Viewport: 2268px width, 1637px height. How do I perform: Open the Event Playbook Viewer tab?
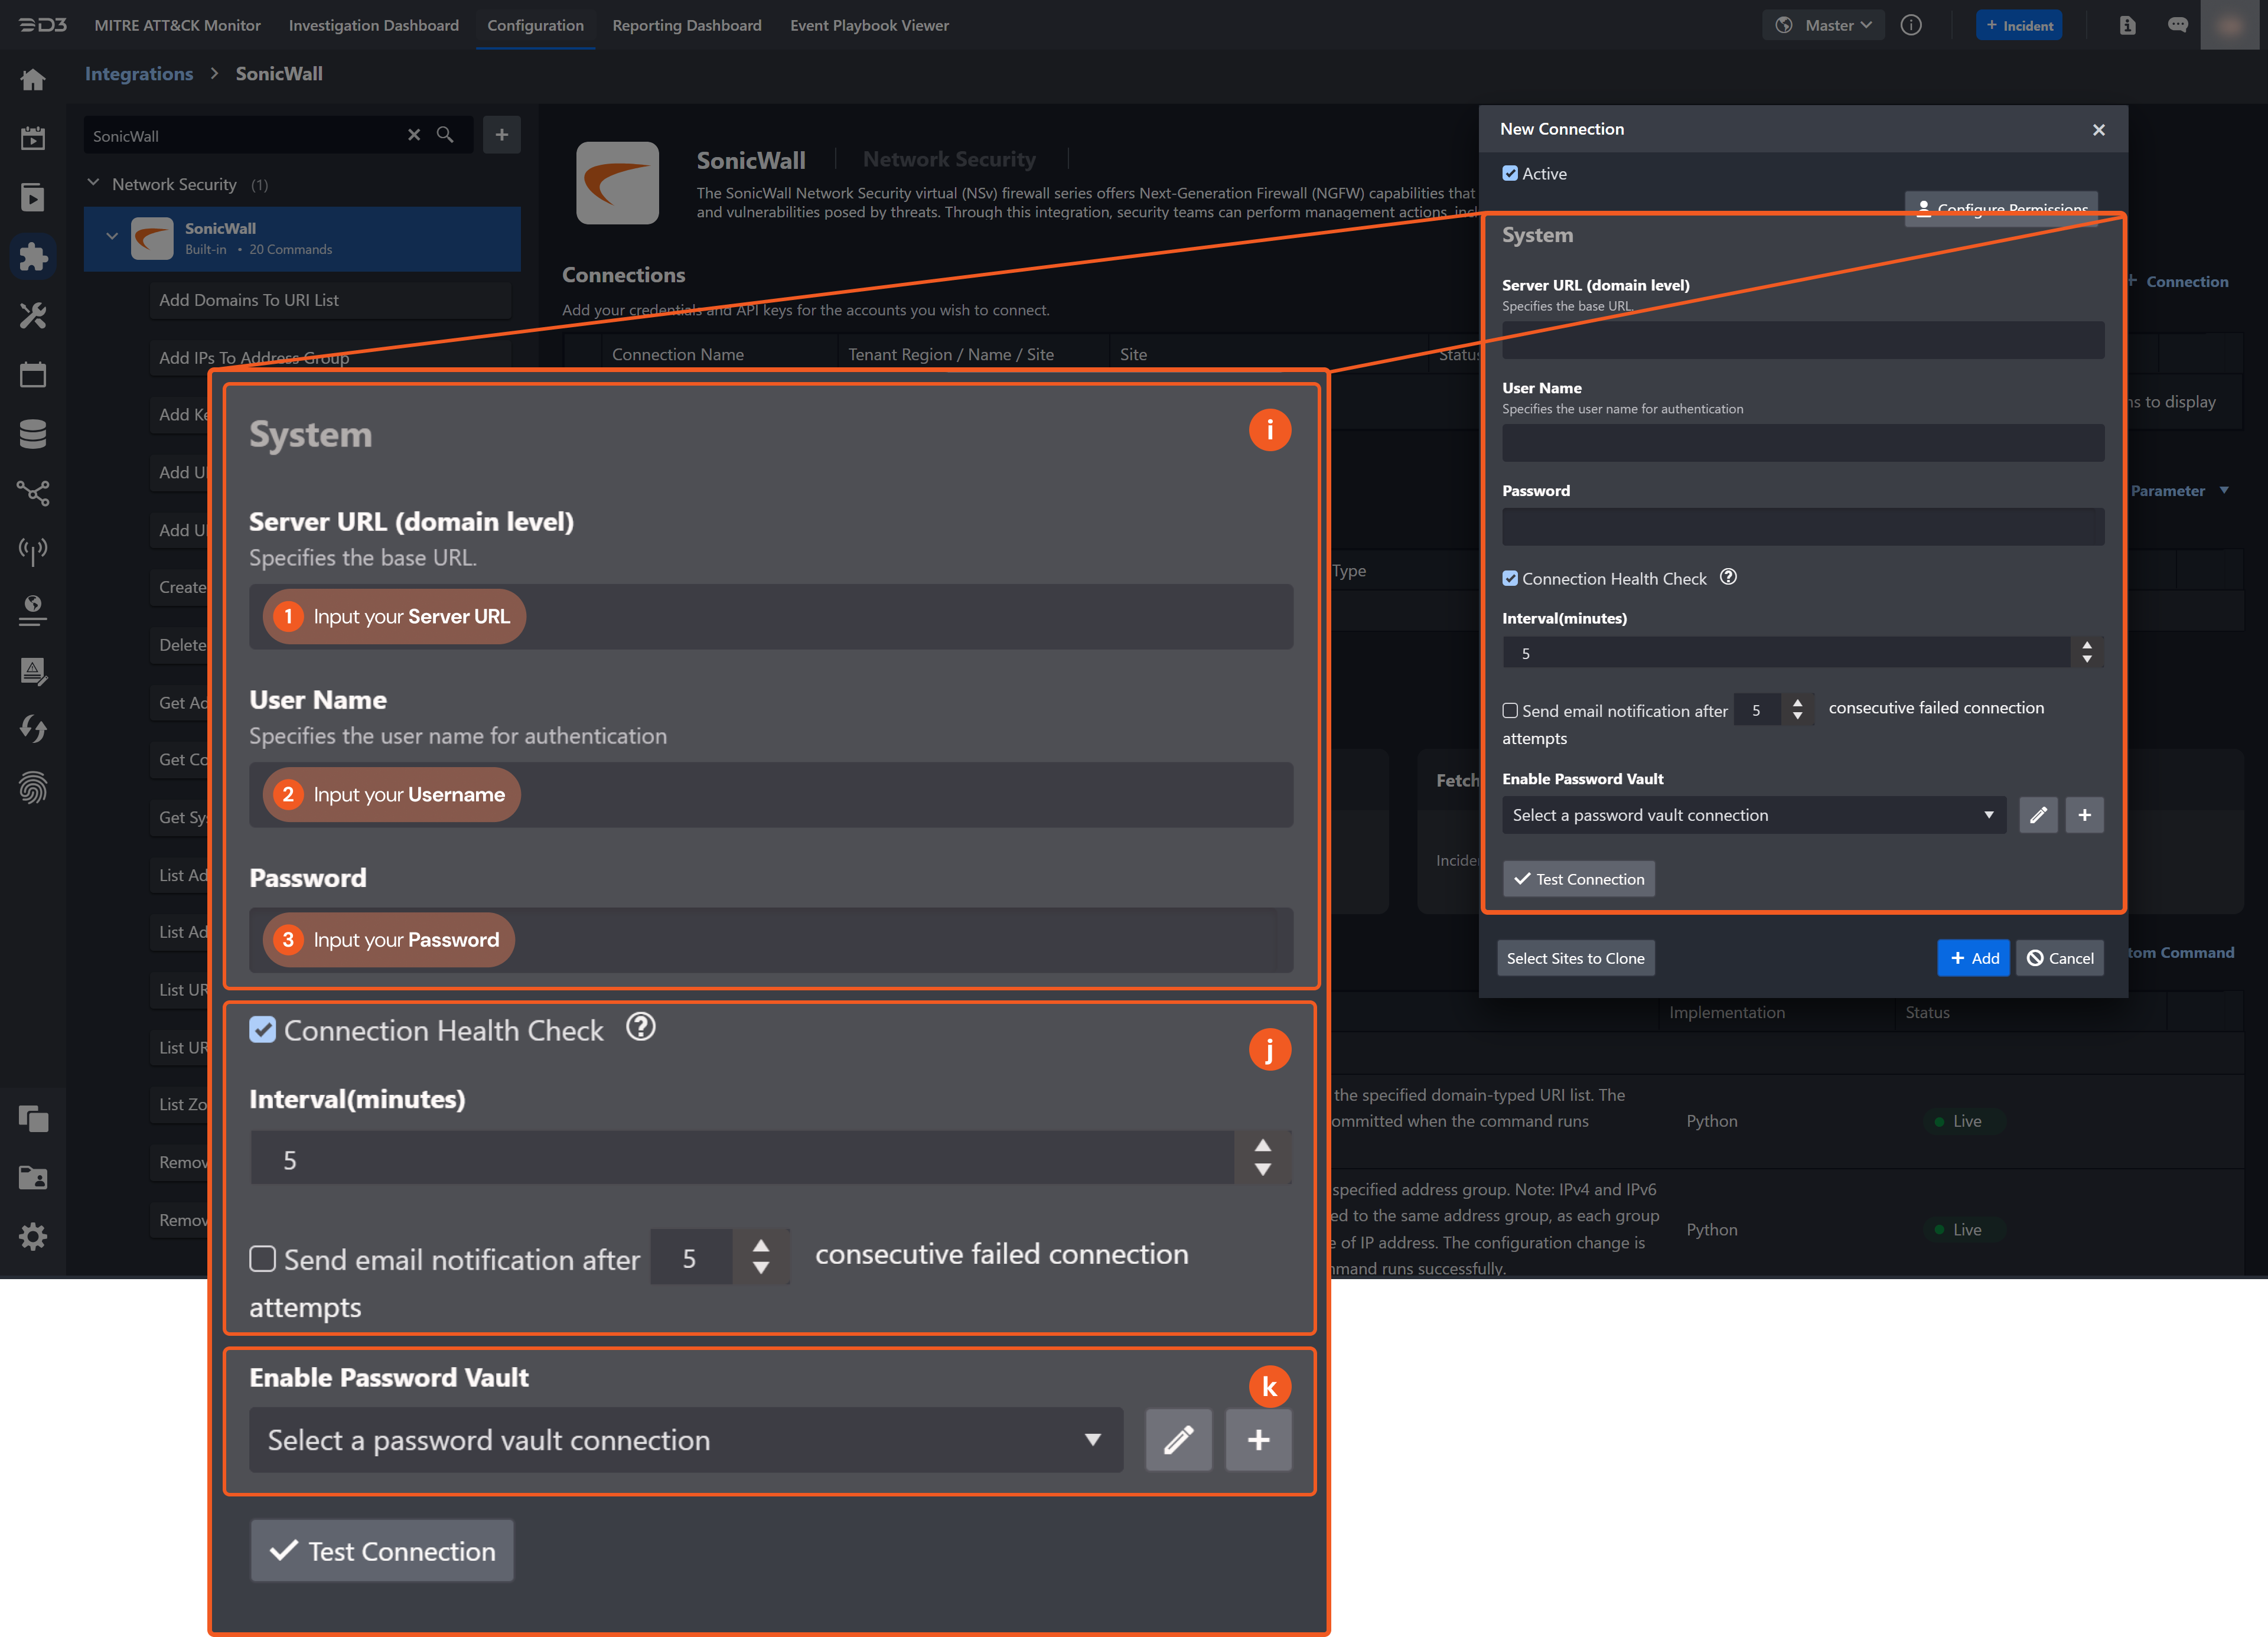pyautogui.click(x=869, y=25)
